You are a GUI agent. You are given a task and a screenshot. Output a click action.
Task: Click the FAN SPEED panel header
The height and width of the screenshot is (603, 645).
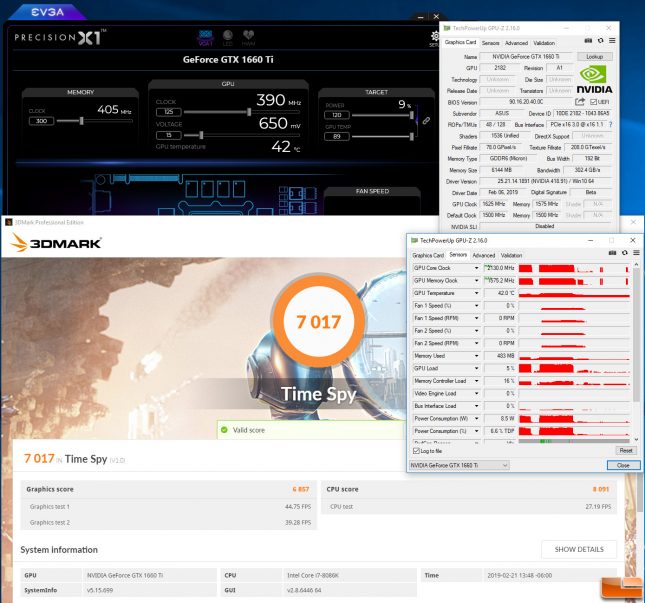372,191
